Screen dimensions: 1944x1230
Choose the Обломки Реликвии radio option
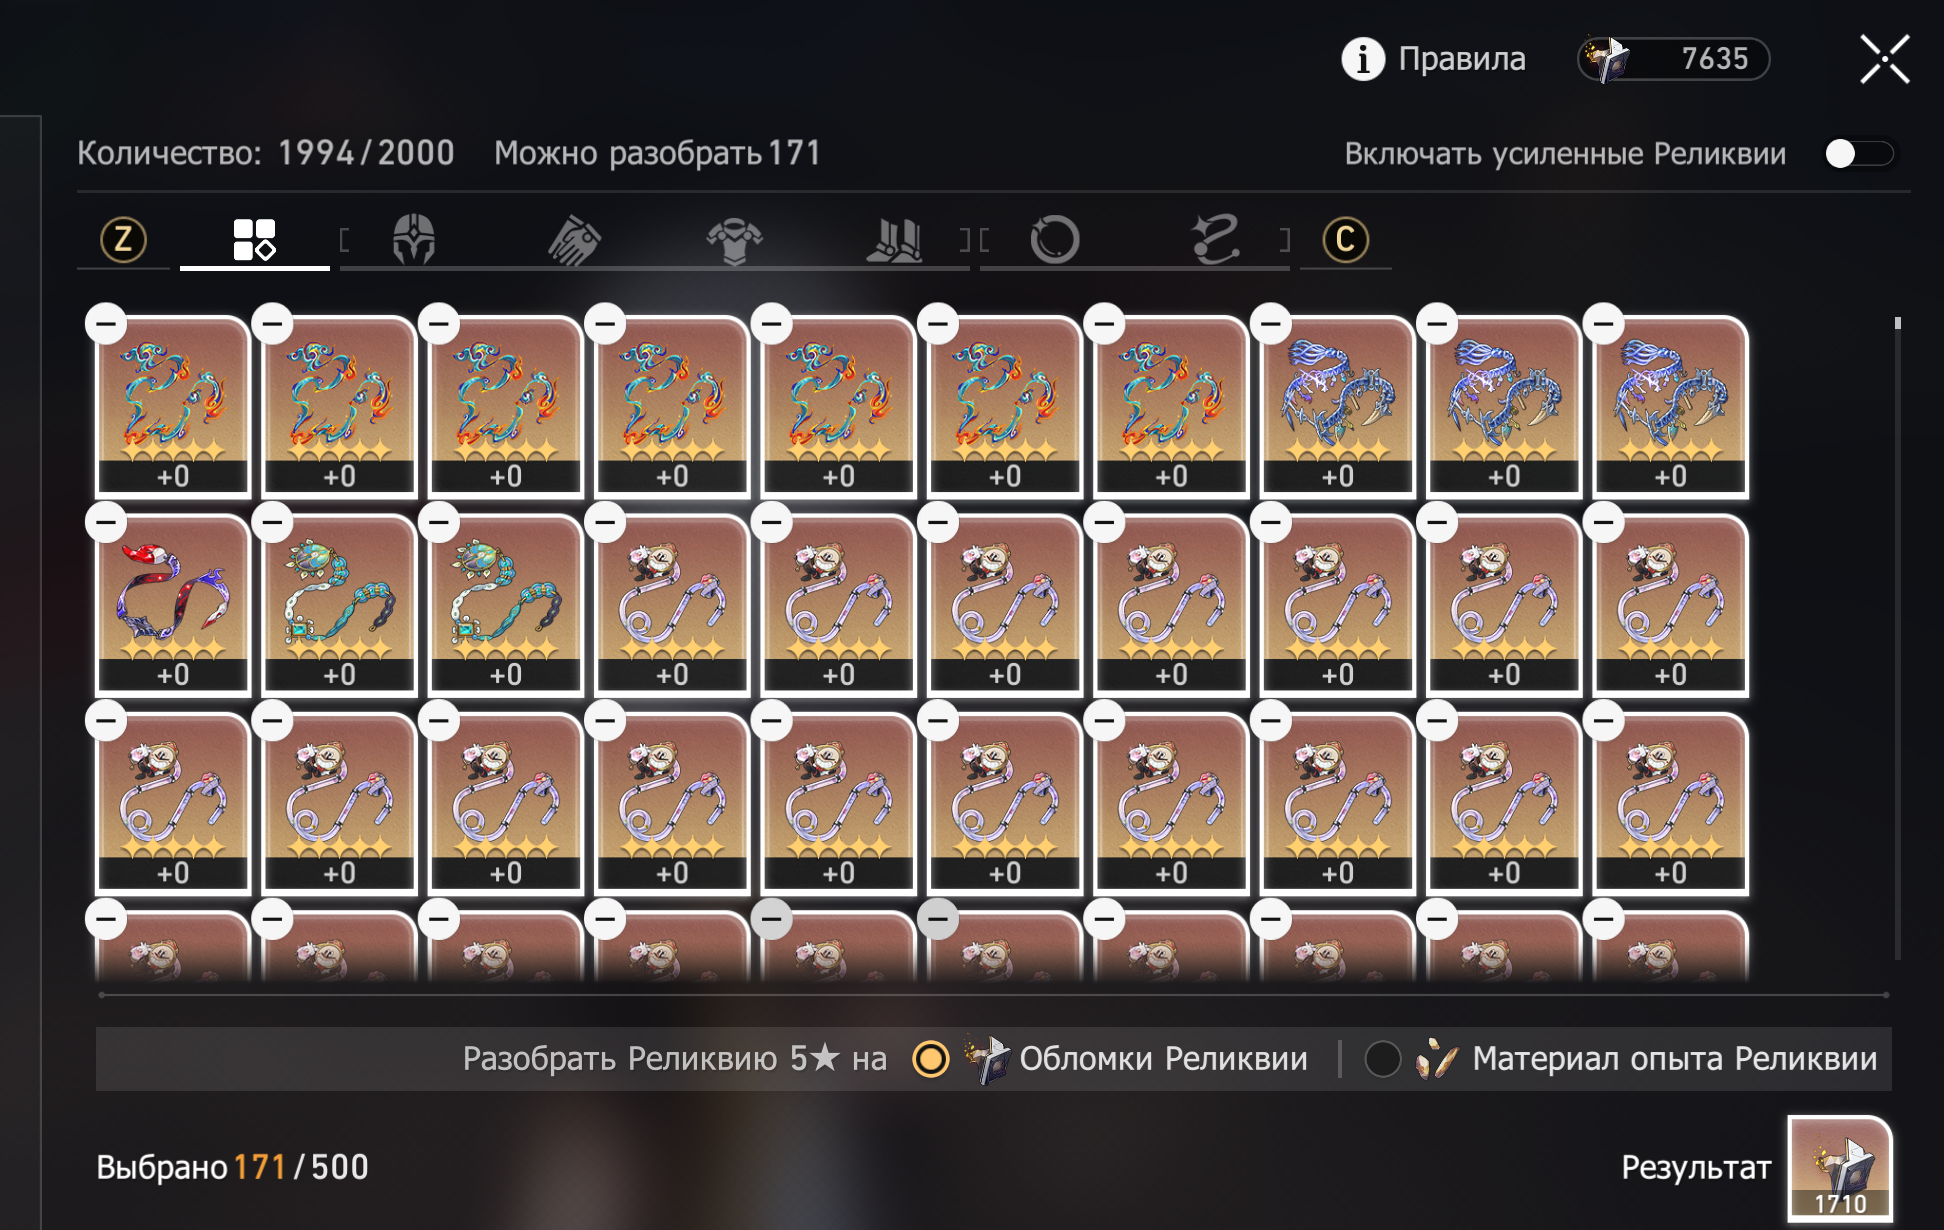[x=930, y=1059]
